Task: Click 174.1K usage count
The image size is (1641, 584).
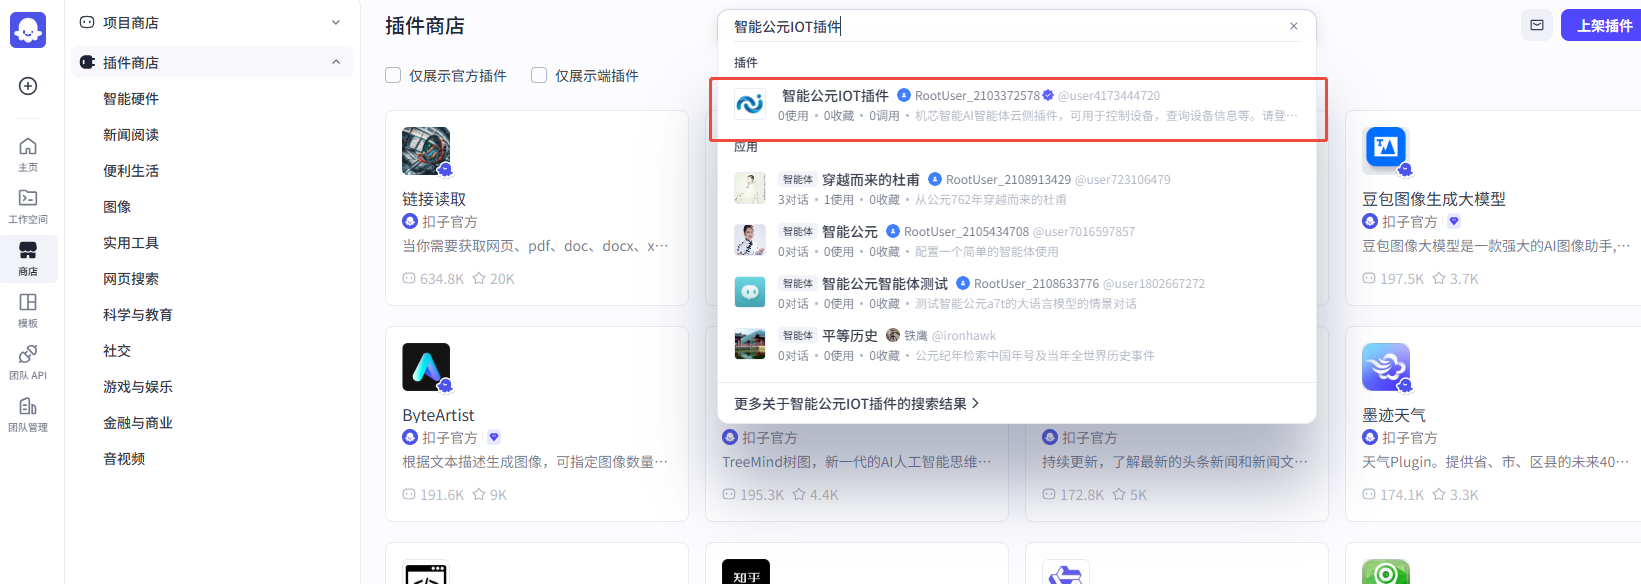Action: (1402, 495)
